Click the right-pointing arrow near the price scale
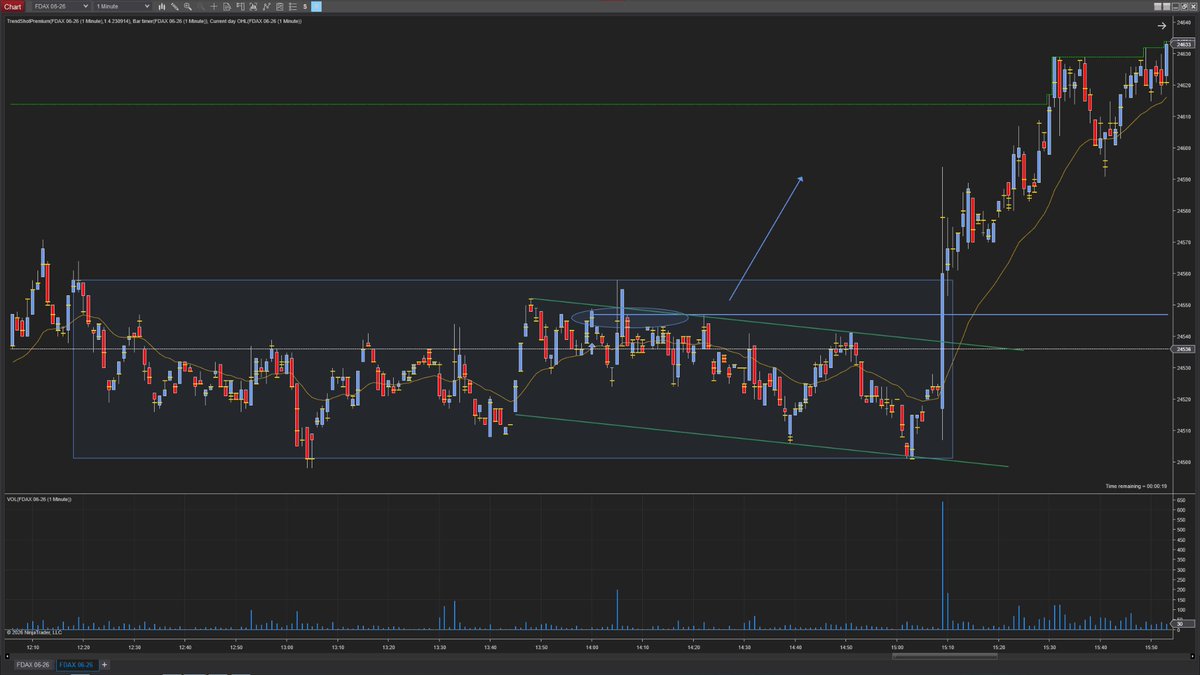 (1160, 26)
